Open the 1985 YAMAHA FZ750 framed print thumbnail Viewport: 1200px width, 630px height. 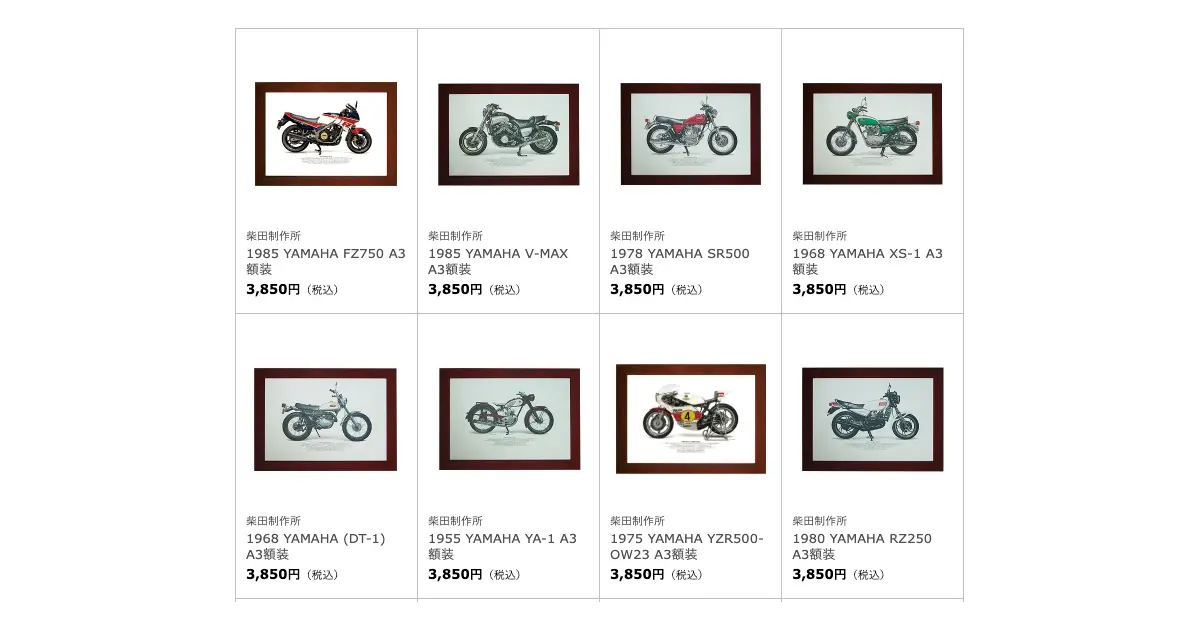pos(326,134)
